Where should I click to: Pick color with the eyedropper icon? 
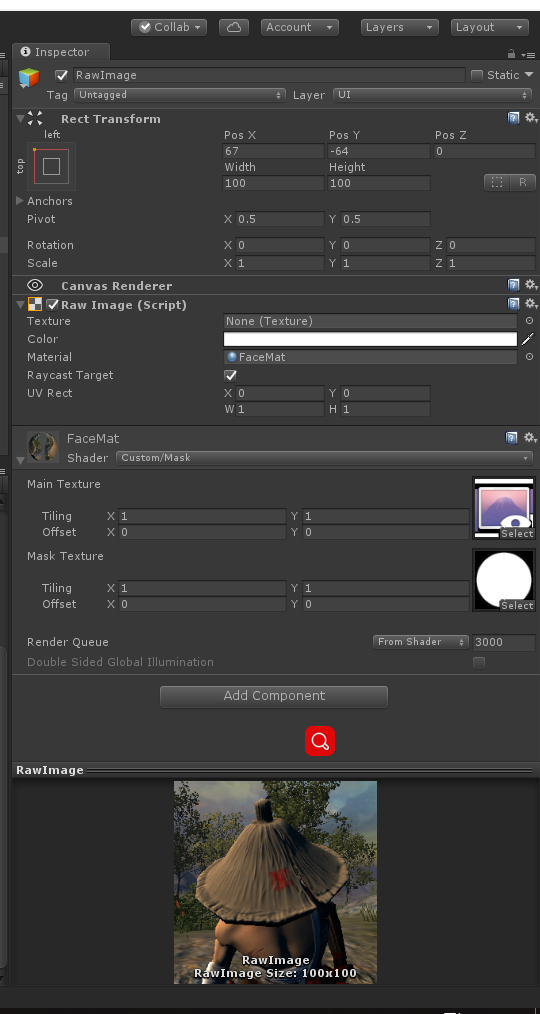pyautogui.click(x=528, y=339)
